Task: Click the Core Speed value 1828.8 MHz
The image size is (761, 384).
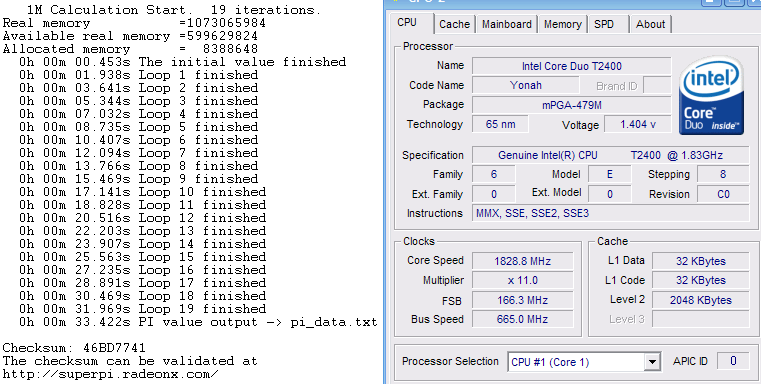Action: pyautogui.click(x=523, y=261)
